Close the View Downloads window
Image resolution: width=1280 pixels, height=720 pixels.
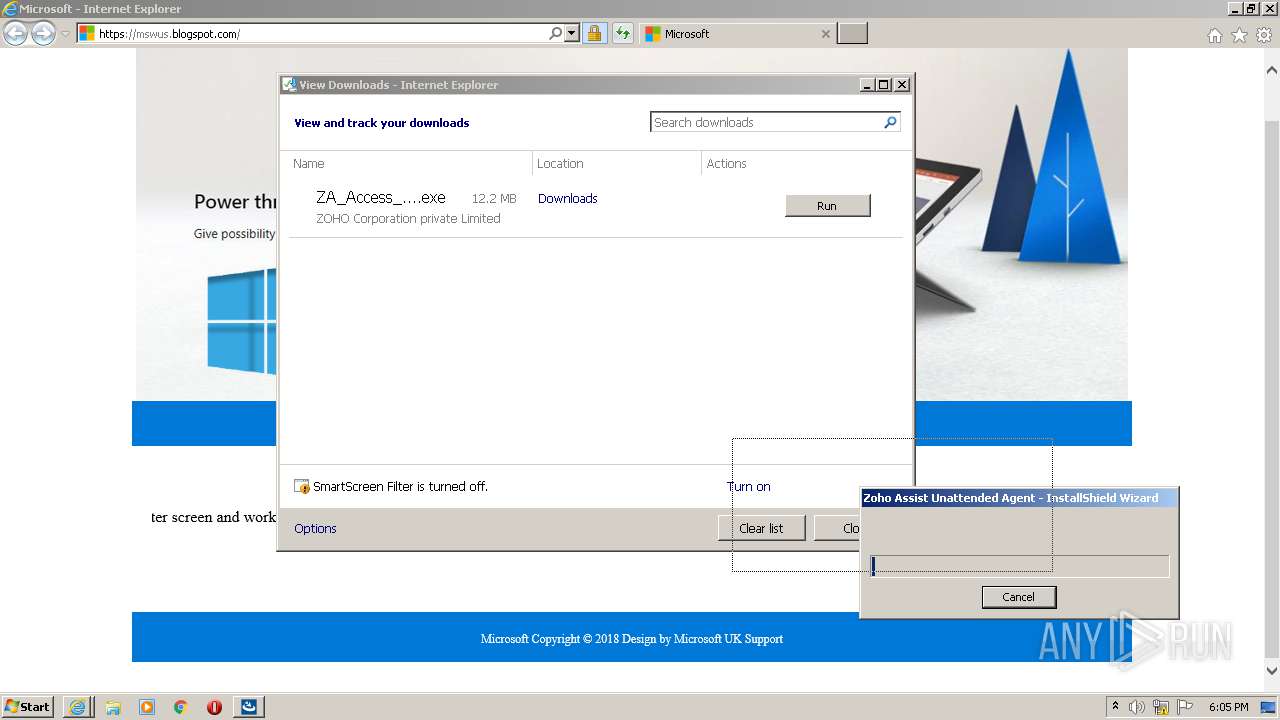[x=902, y=85]
